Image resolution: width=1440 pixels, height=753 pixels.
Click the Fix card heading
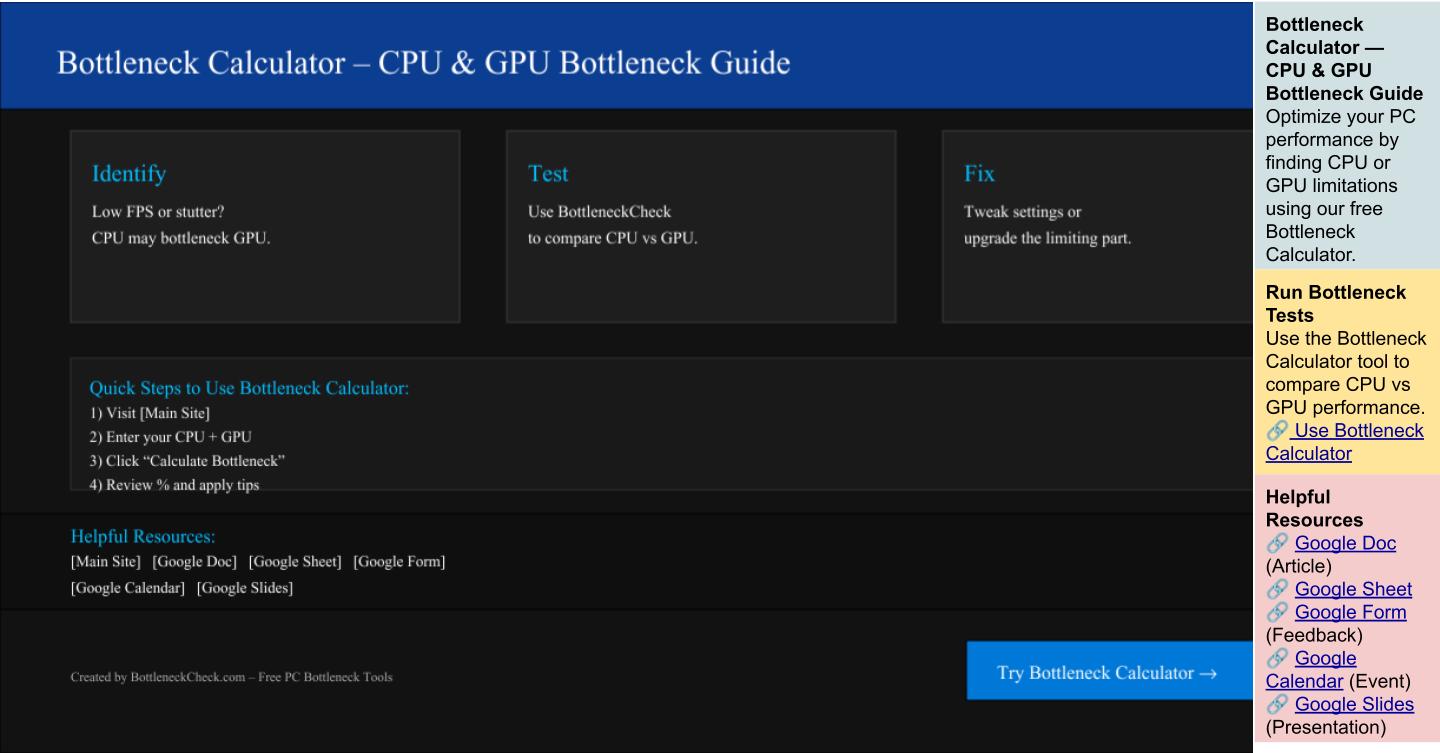(x=979, y=174)
